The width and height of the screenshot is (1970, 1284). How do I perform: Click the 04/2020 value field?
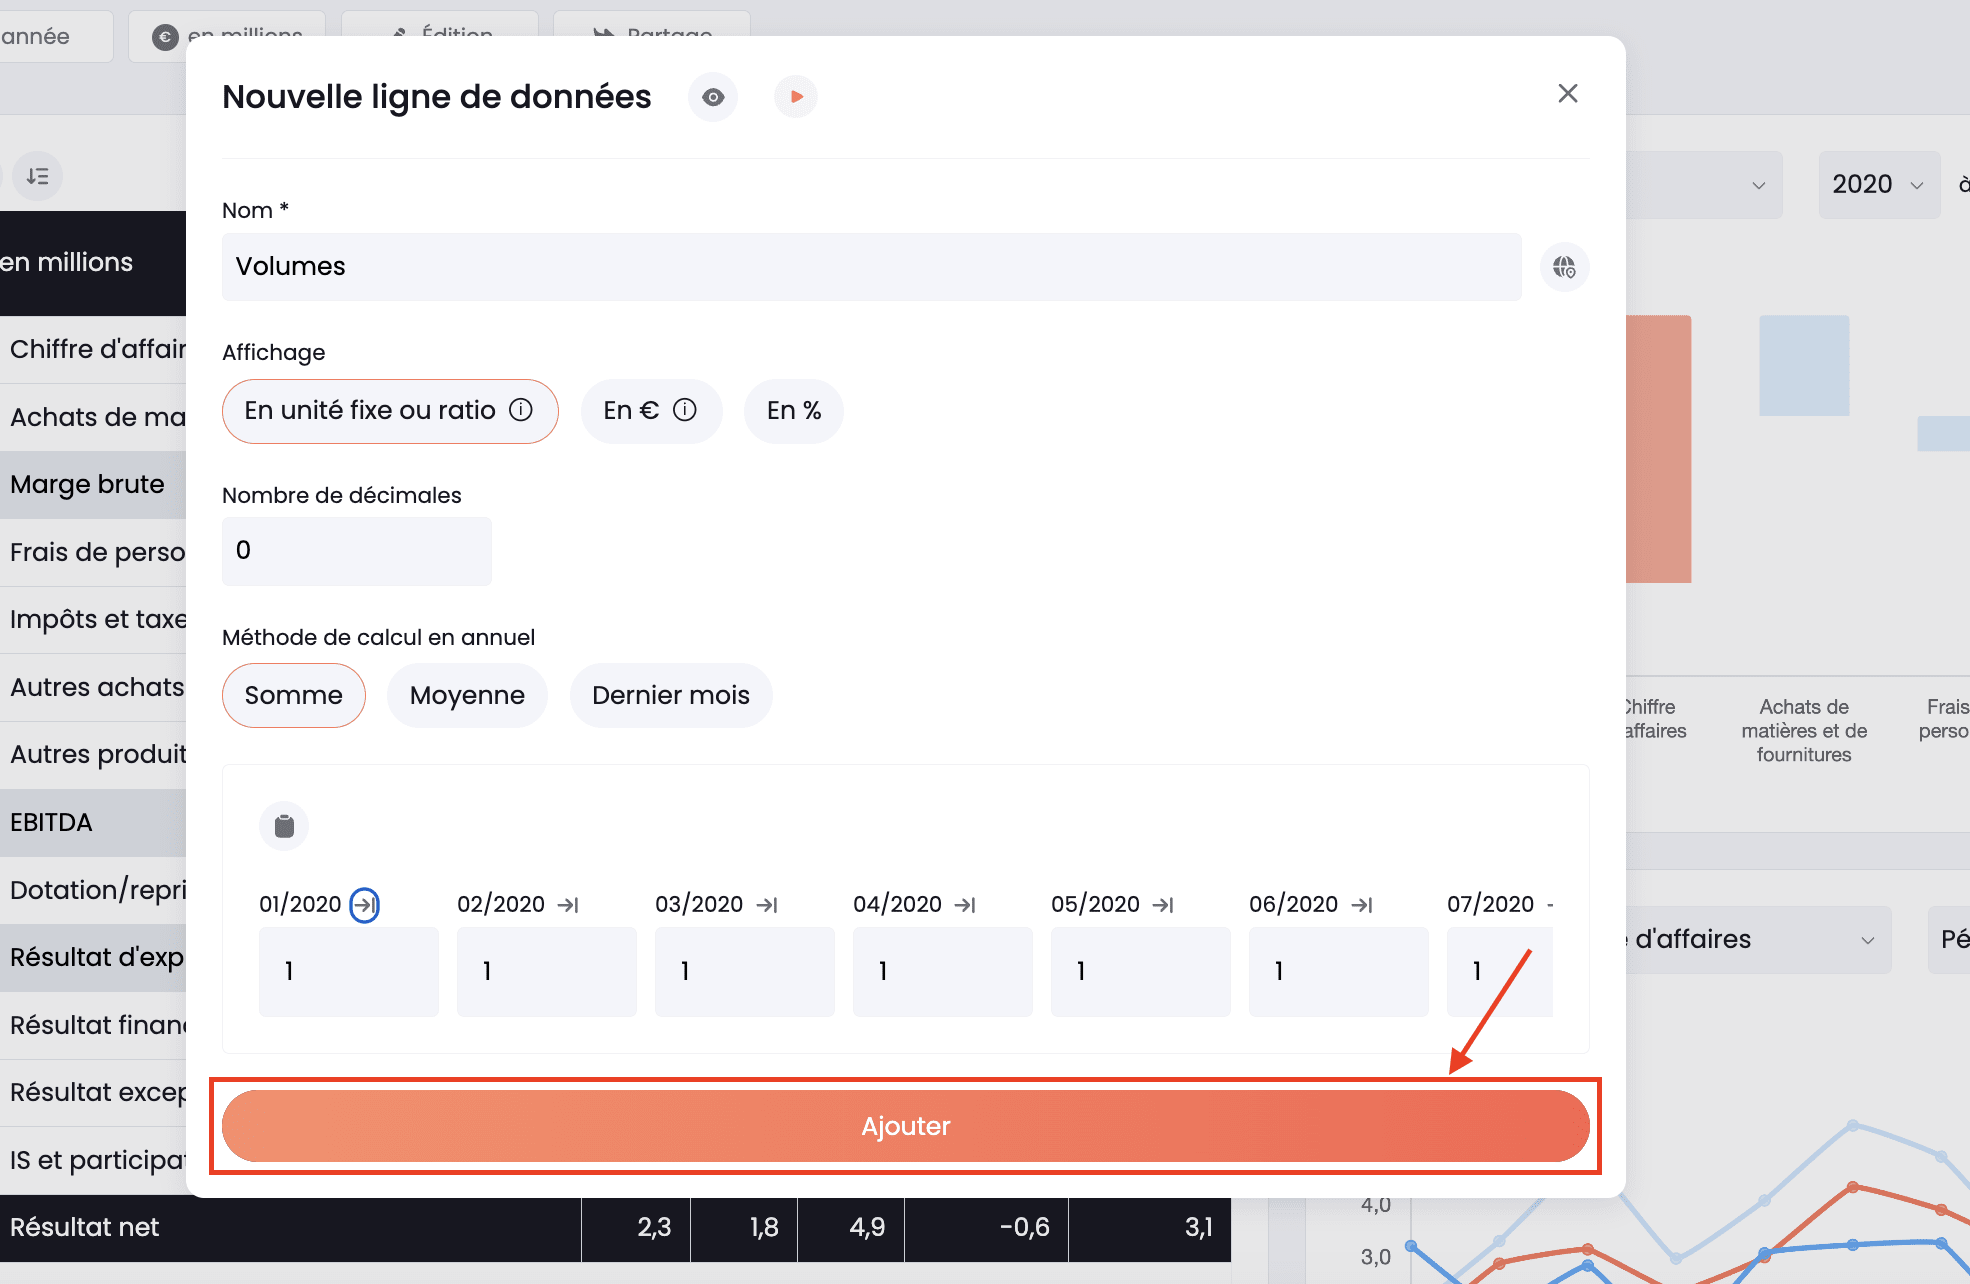(x=942, y=972)
